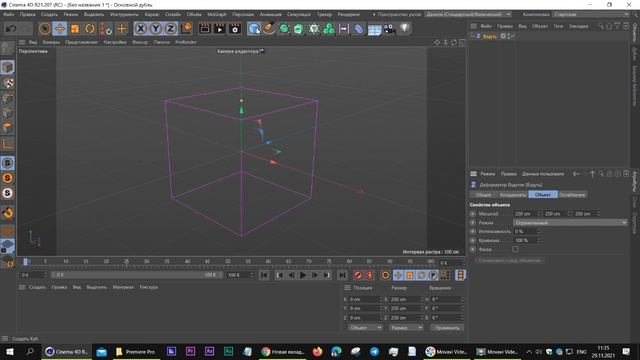Open the render space dropdown

pos(468,14)
